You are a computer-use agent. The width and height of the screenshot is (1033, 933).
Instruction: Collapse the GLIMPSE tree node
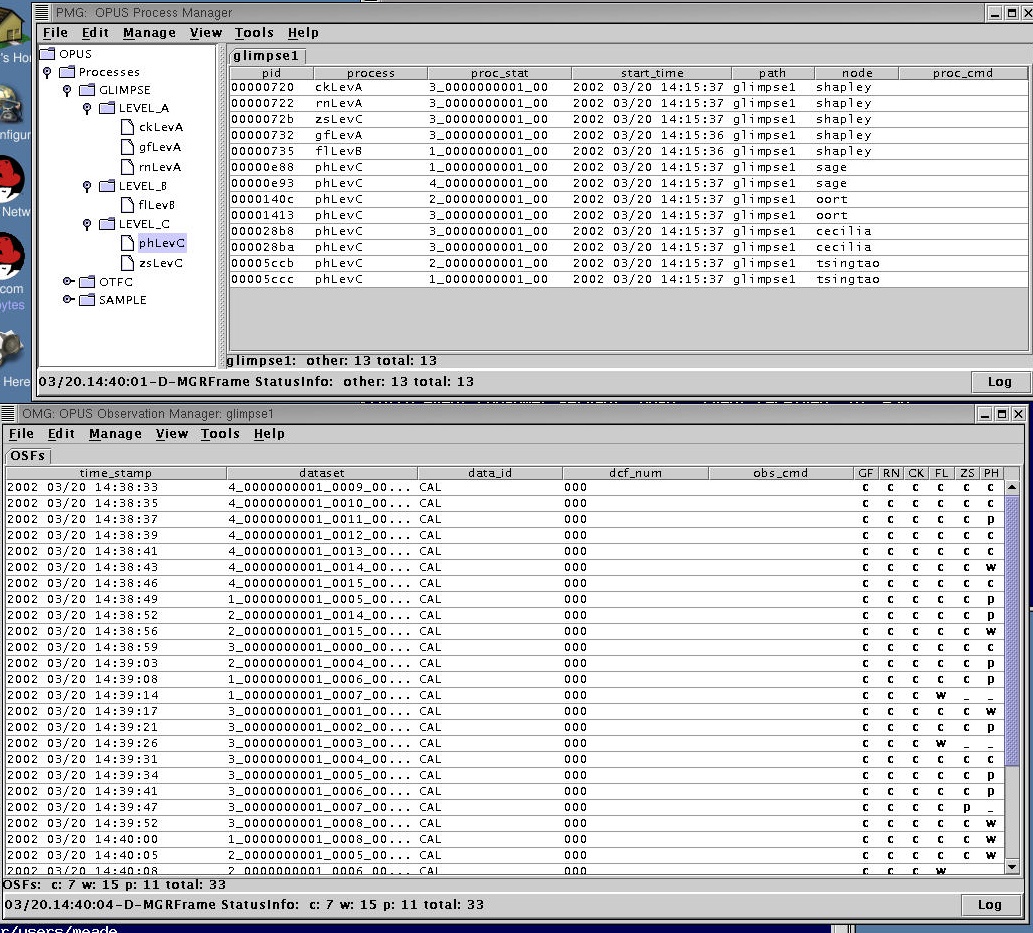coord(67,90)
